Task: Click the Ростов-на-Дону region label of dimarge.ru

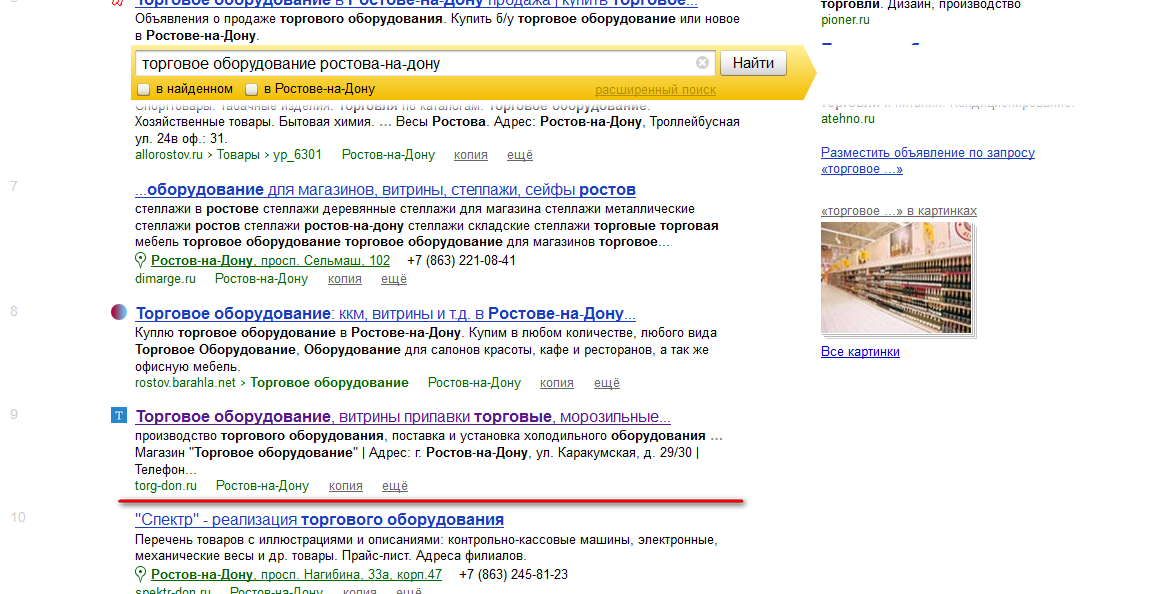Action: click(x=261, y=279)
